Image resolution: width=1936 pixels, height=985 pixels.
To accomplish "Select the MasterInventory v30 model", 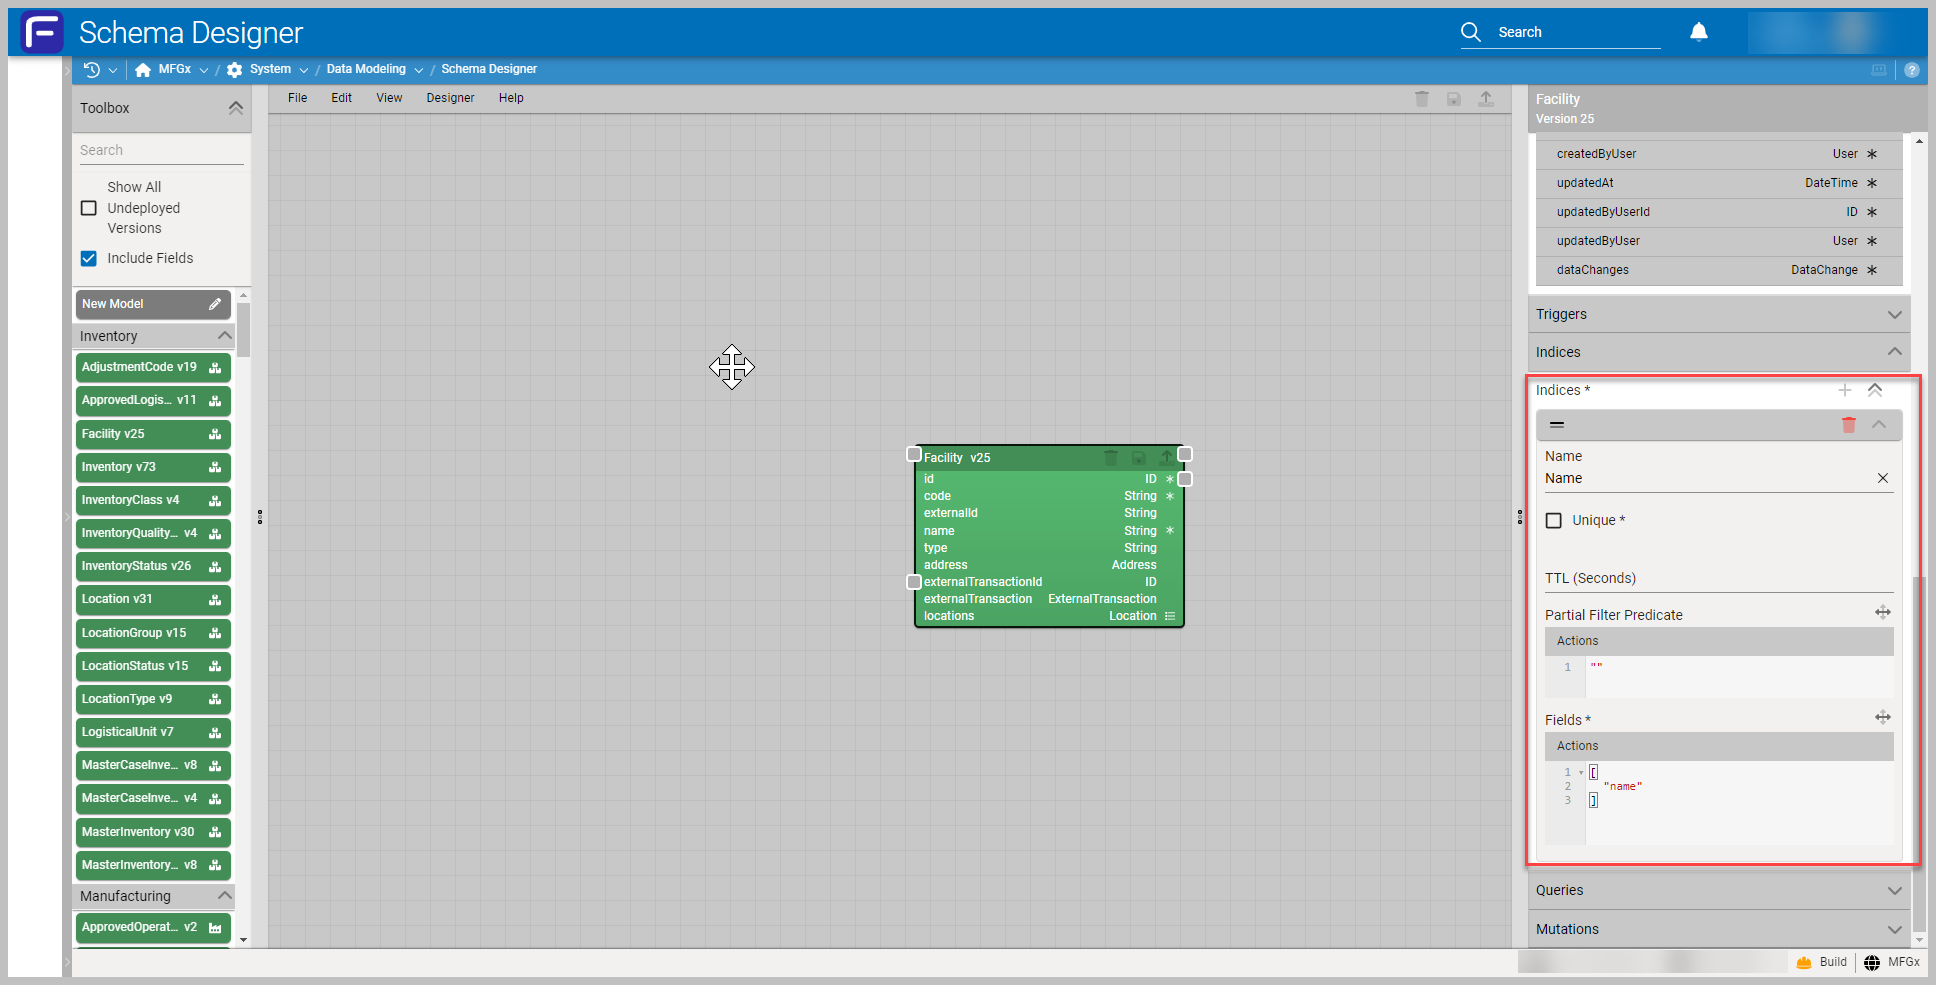I will (153, 832).
